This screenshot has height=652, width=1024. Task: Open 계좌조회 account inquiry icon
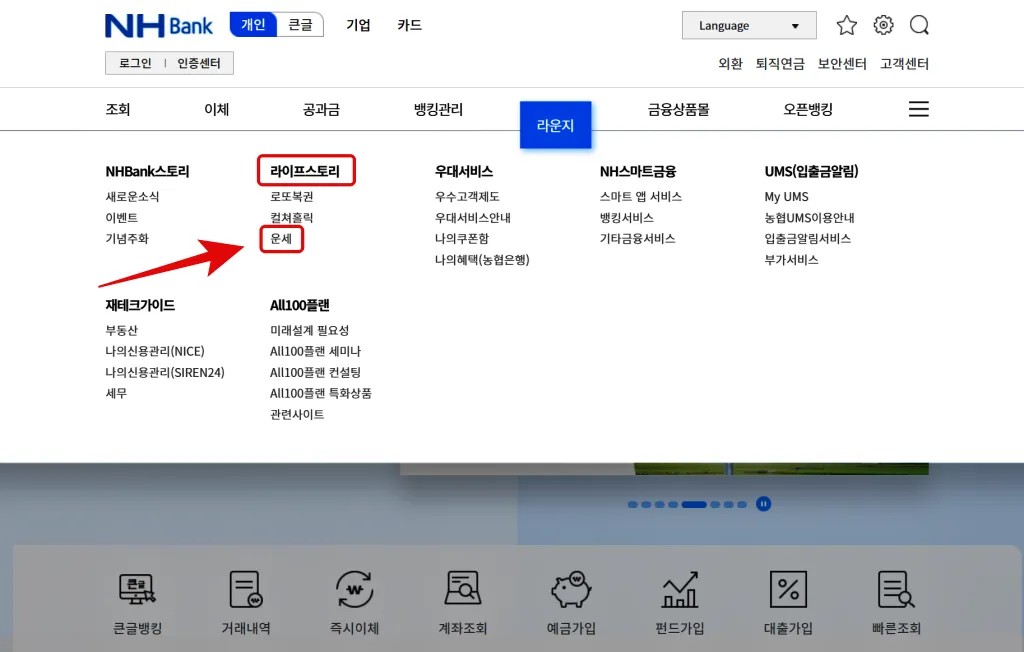(x=462, y=597)
